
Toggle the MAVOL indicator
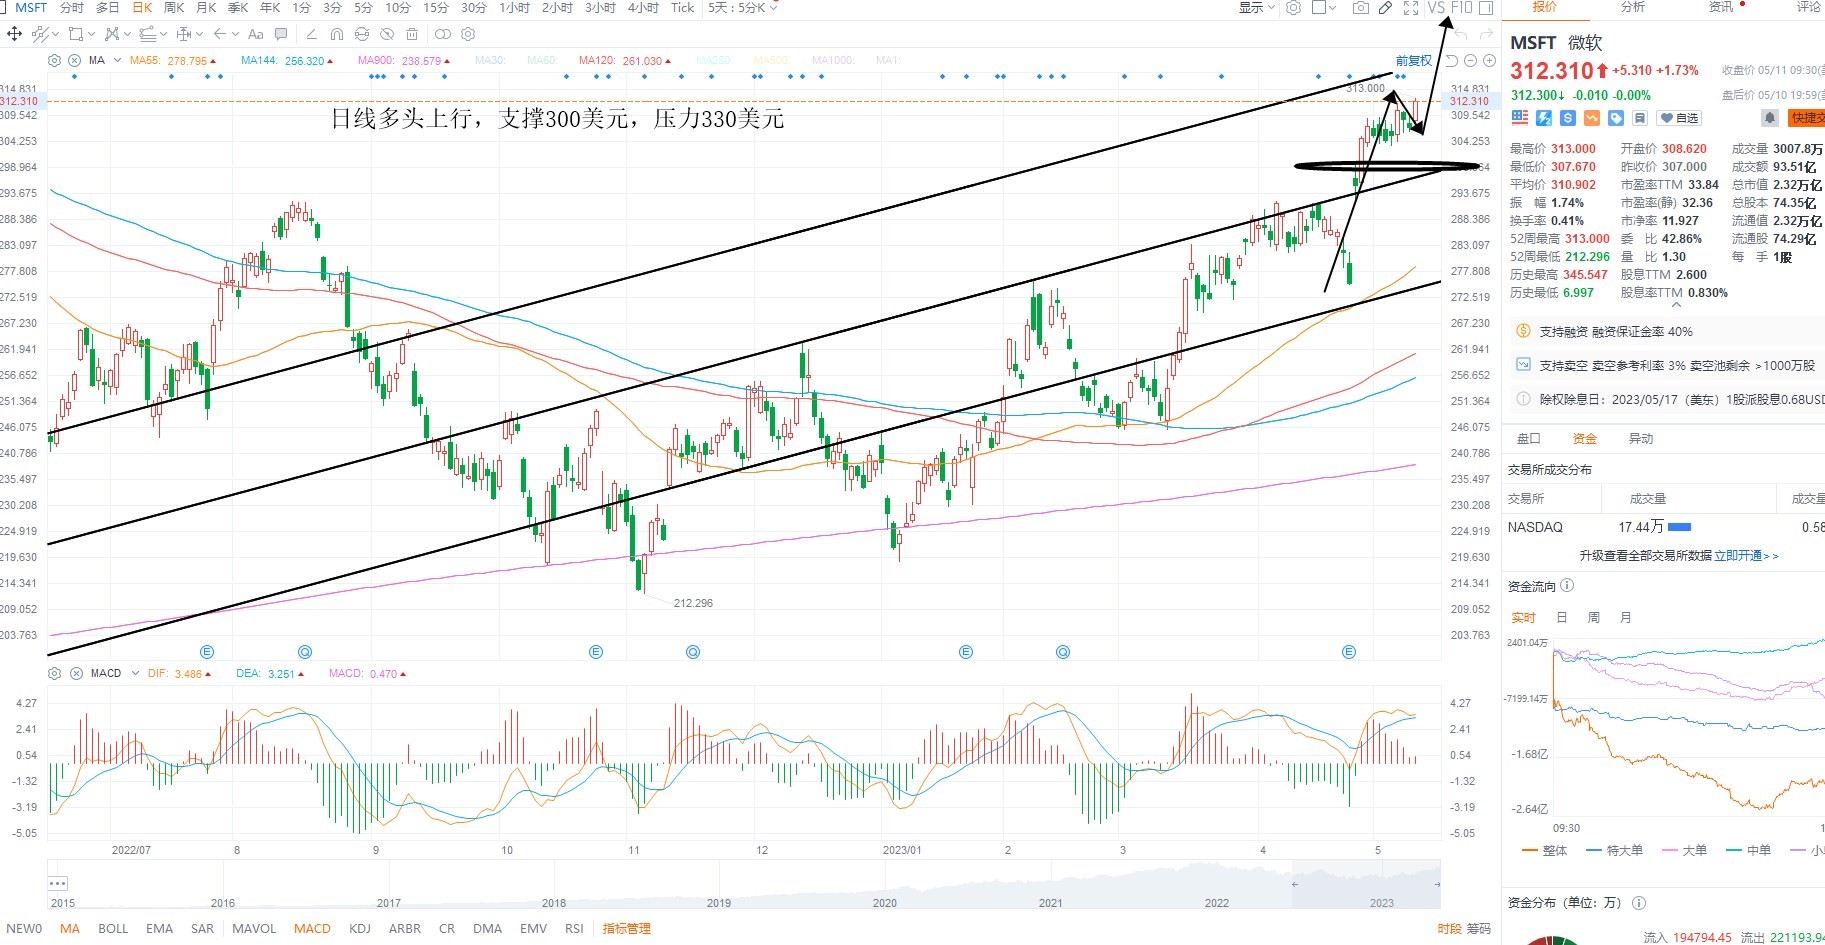pos(254,929)
